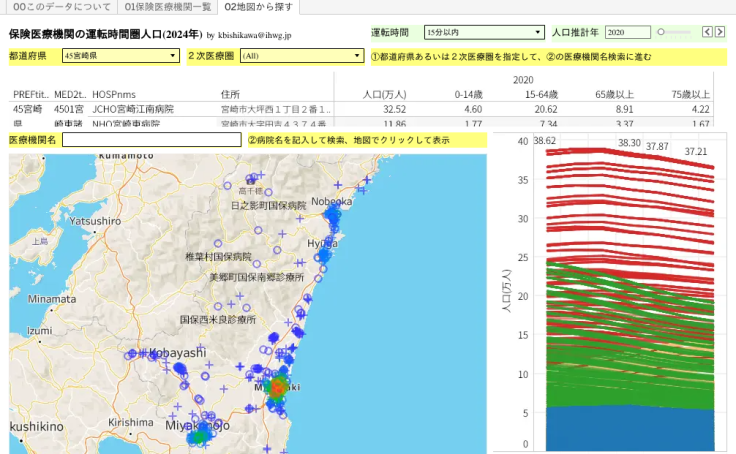Click the JCHO宮崎江南病院 row name
The image size is (736, 454).
(133, 109)
